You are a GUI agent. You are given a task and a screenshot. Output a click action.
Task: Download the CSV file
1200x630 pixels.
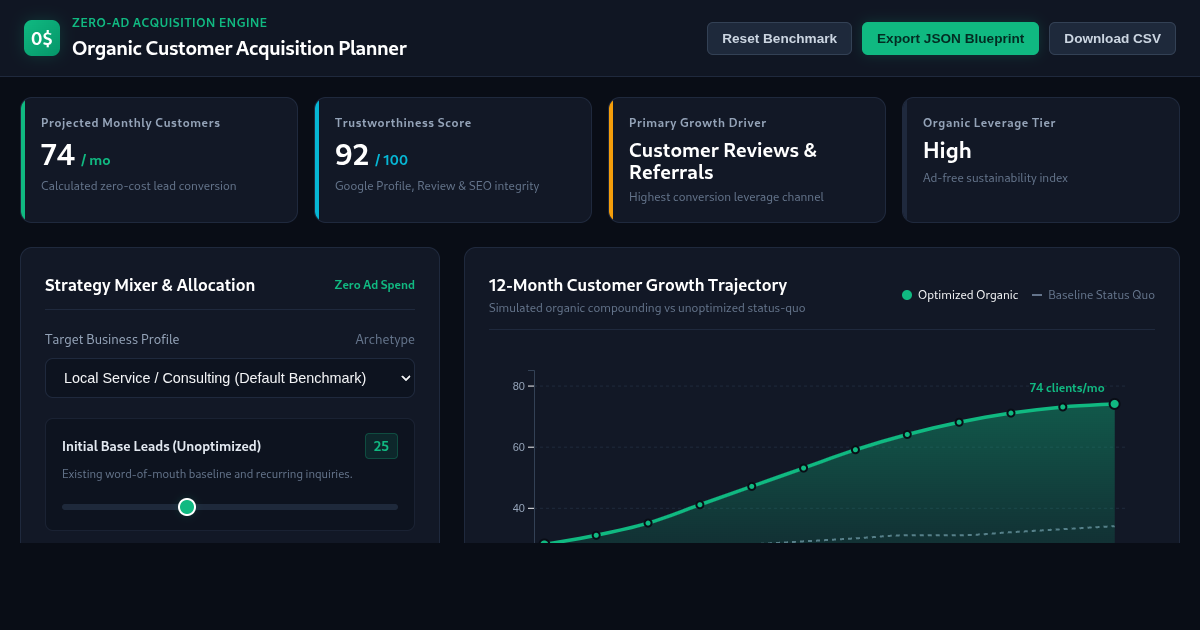coord(1112,38)
